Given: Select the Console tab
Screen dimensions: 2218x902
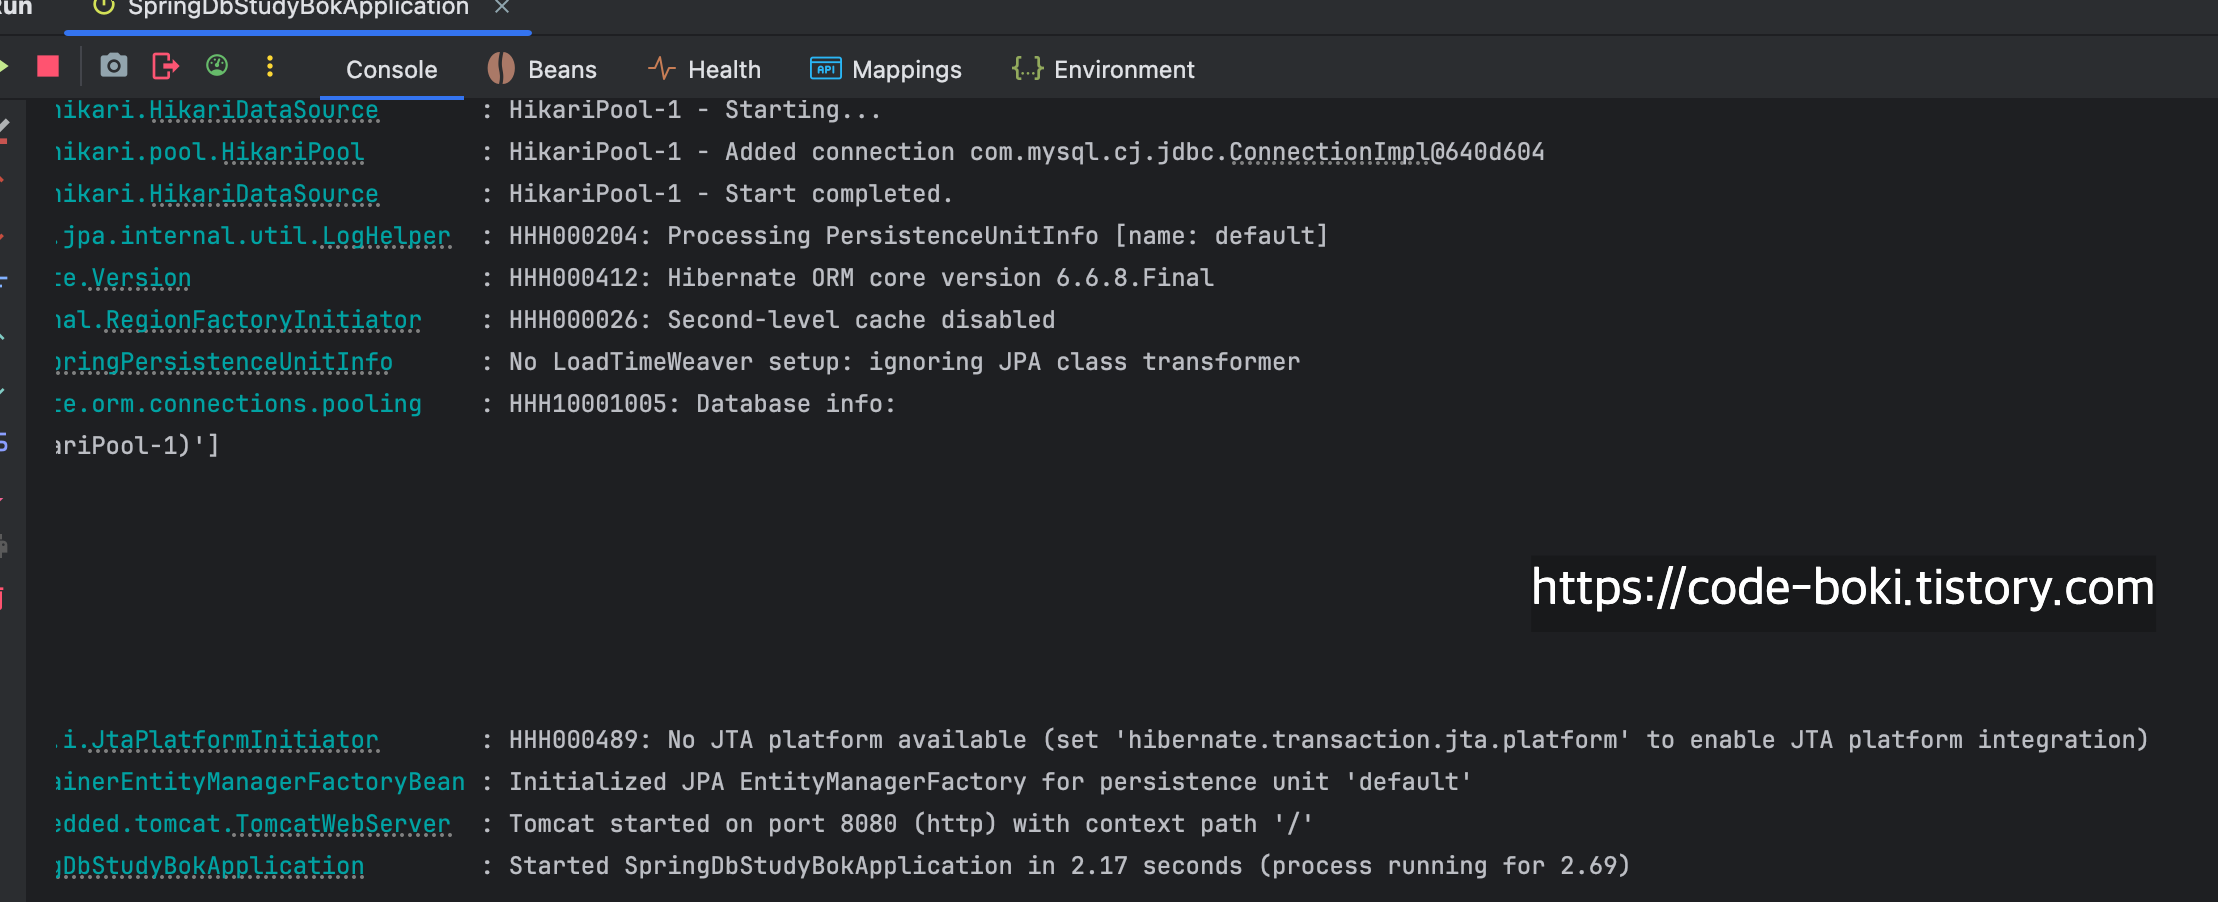Looking at the screenshot, I should point(392,70).
